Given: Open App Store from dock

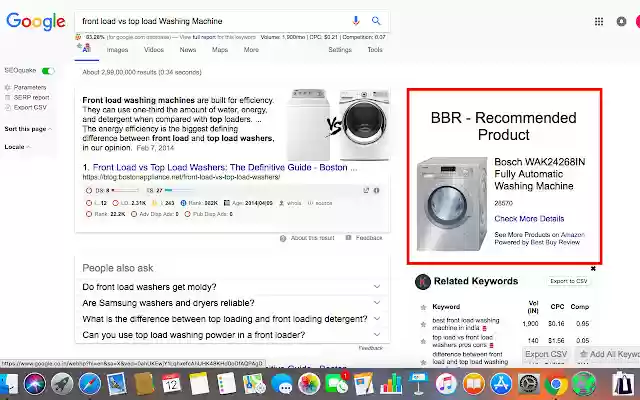Looking at the screenshot, I should tap(501, 383).
